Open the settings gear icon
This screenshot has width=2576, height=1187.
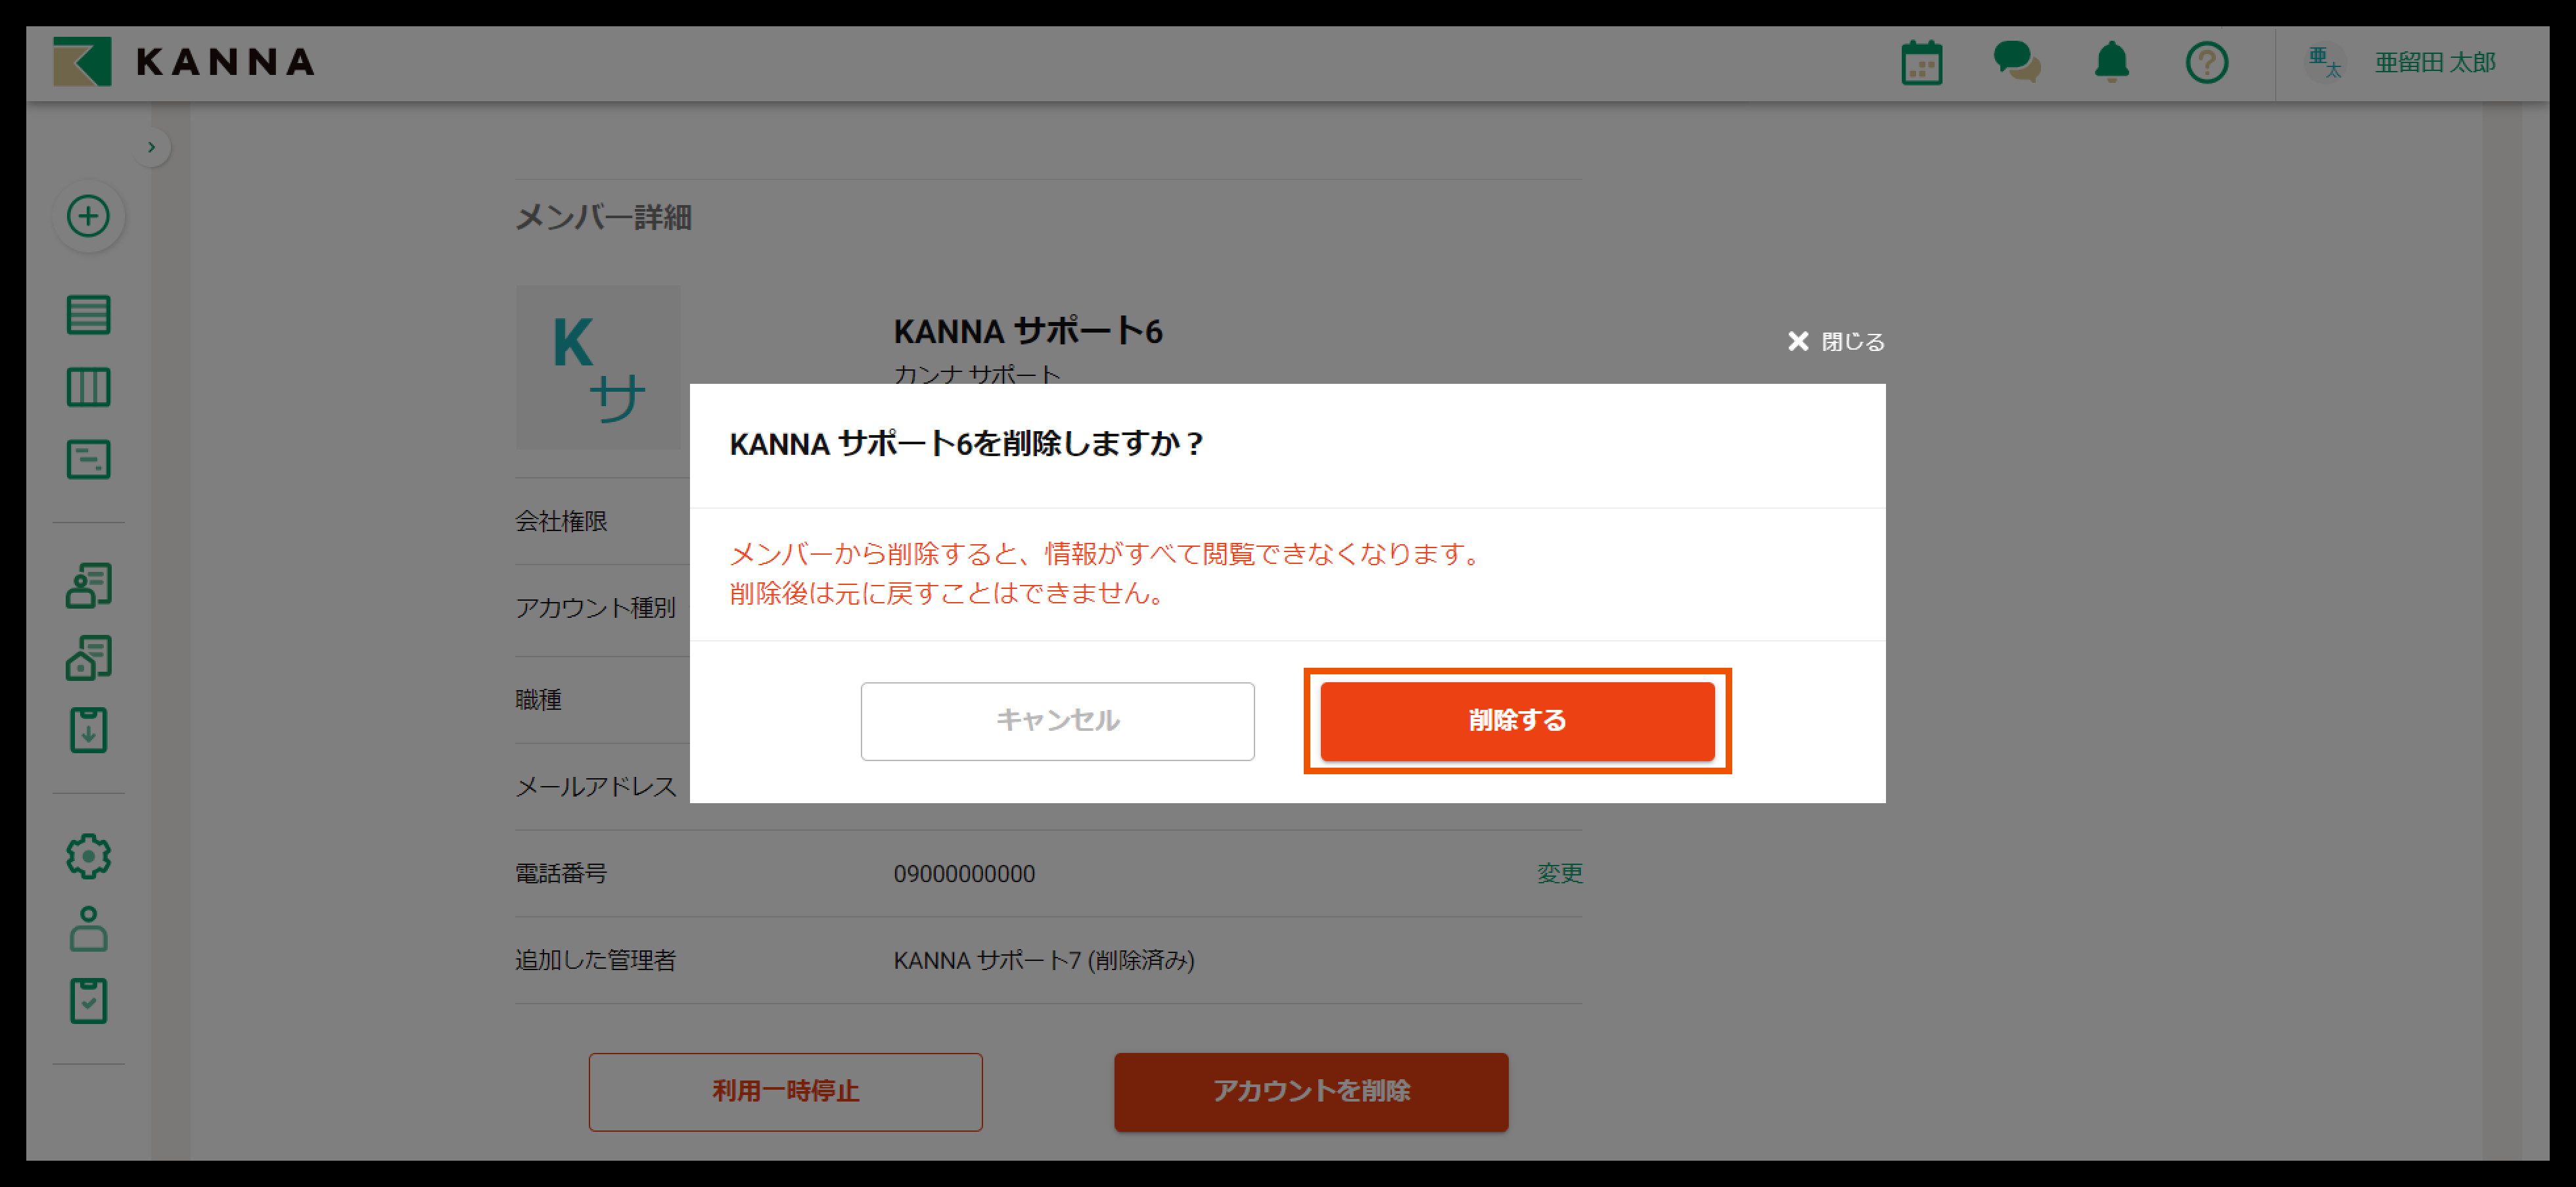pyautogui.click(x=88, y=857)
